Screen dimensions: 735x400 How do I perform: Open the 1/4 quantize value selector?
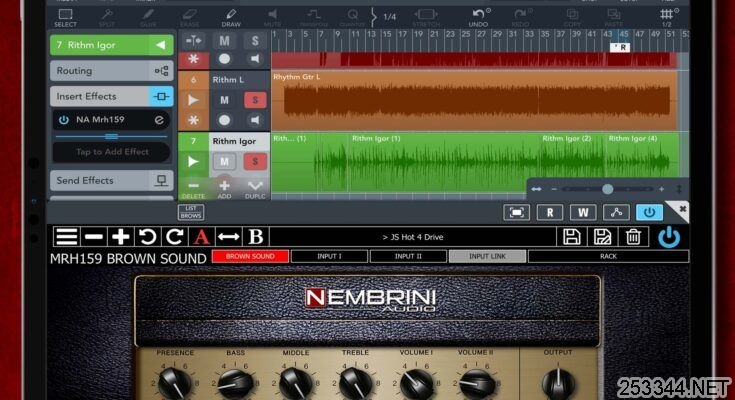pos(389,17)
